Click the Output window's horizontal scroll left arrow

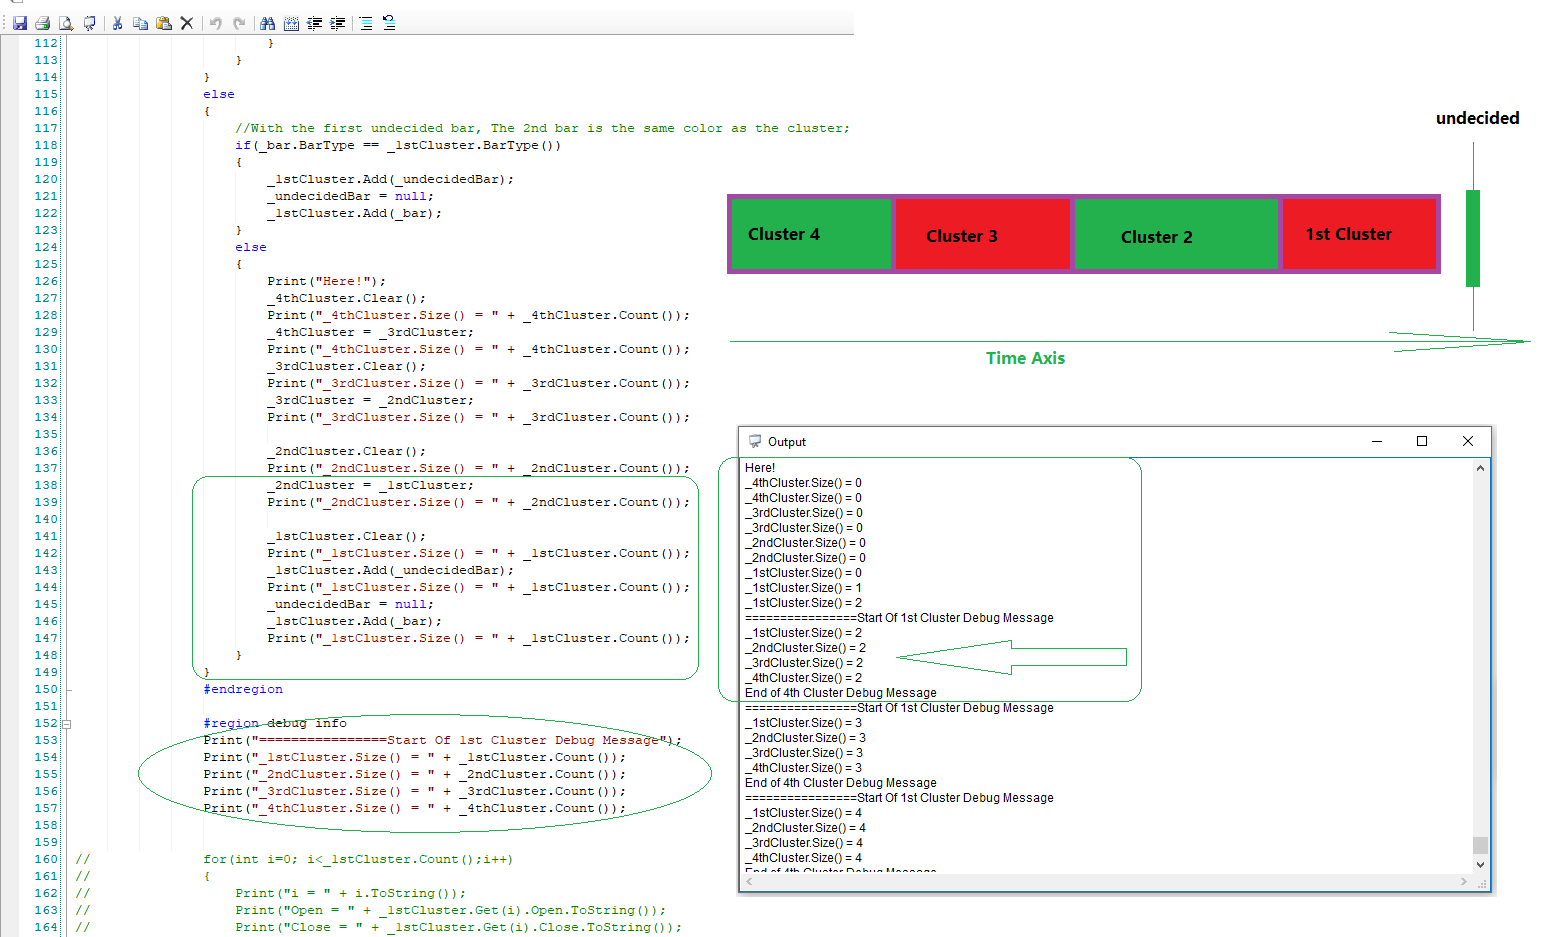[748, 881]
